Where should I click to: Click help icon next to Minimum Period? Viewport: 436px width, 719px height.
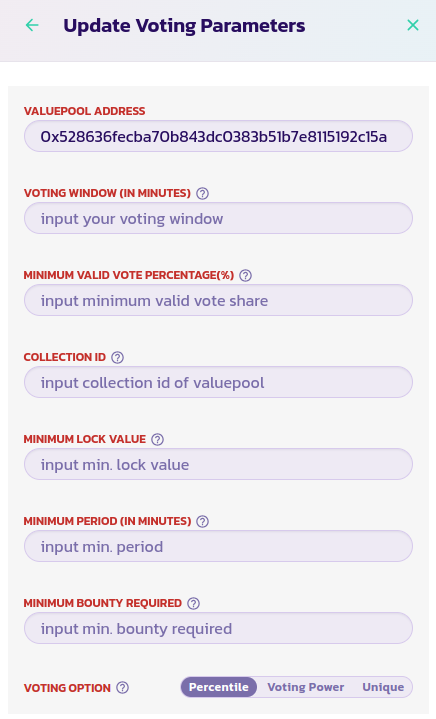click(202, 521)
